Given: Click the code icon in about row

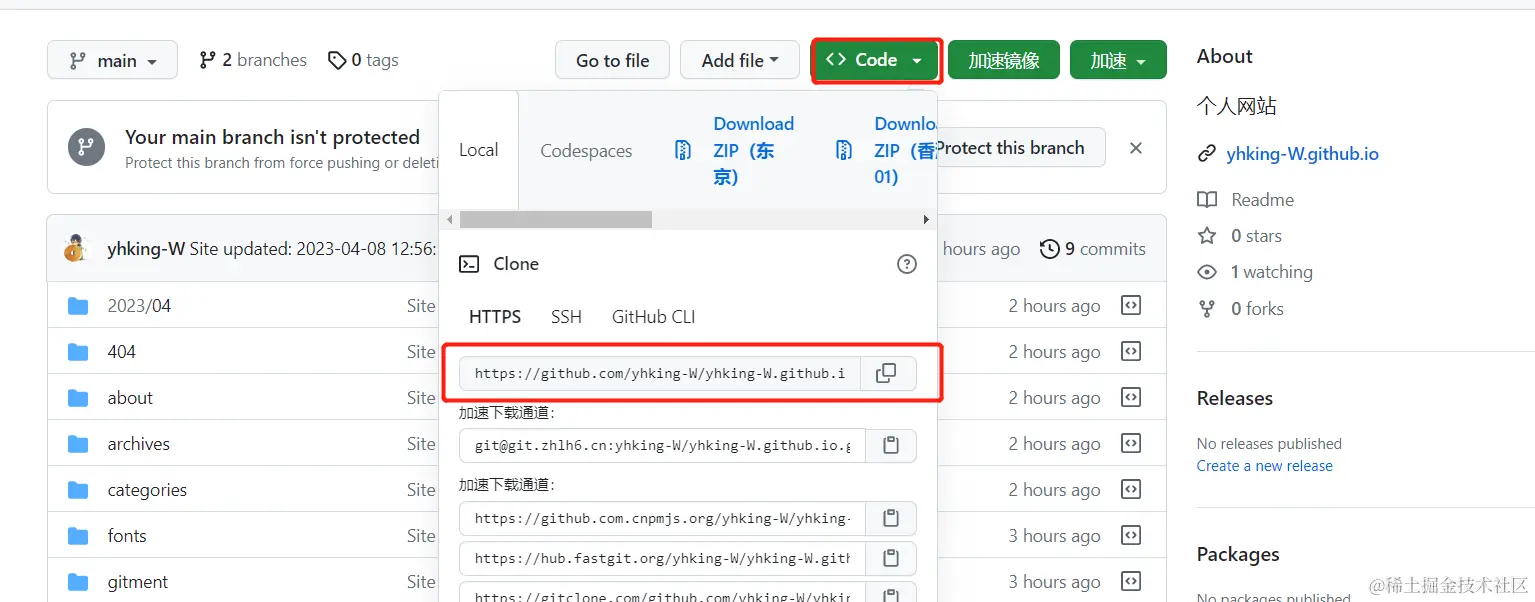Looking at the screenshot, I should tap(1131, 398).
